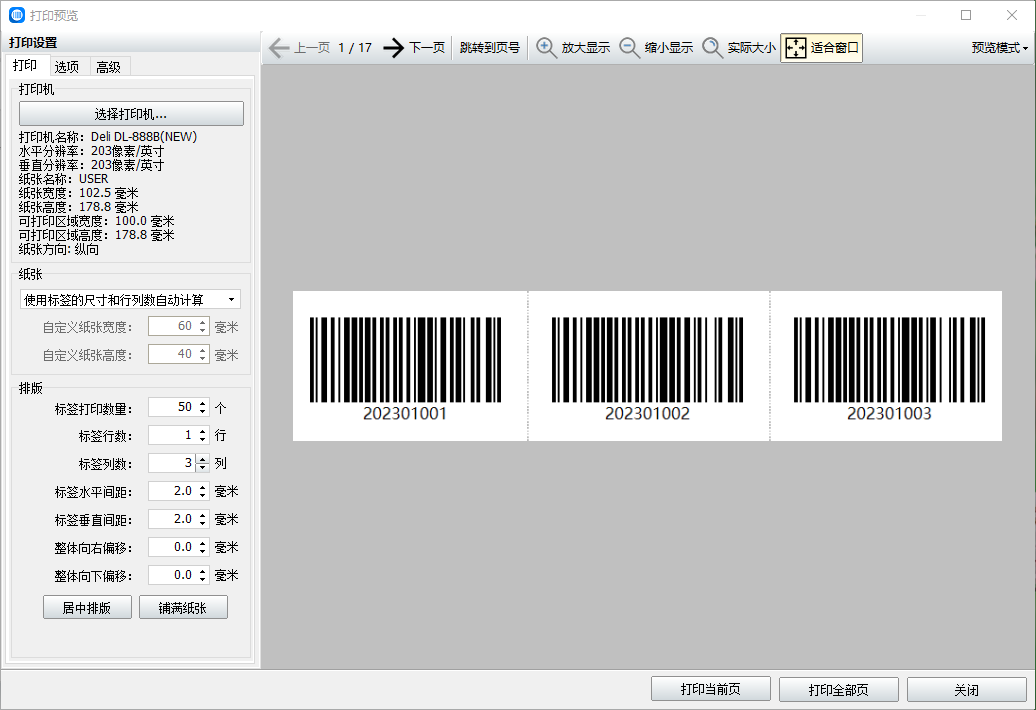This screenshot has height=710, width=1036.
Task: Click the 标签水平间距 input field
Action: point(172,491)
